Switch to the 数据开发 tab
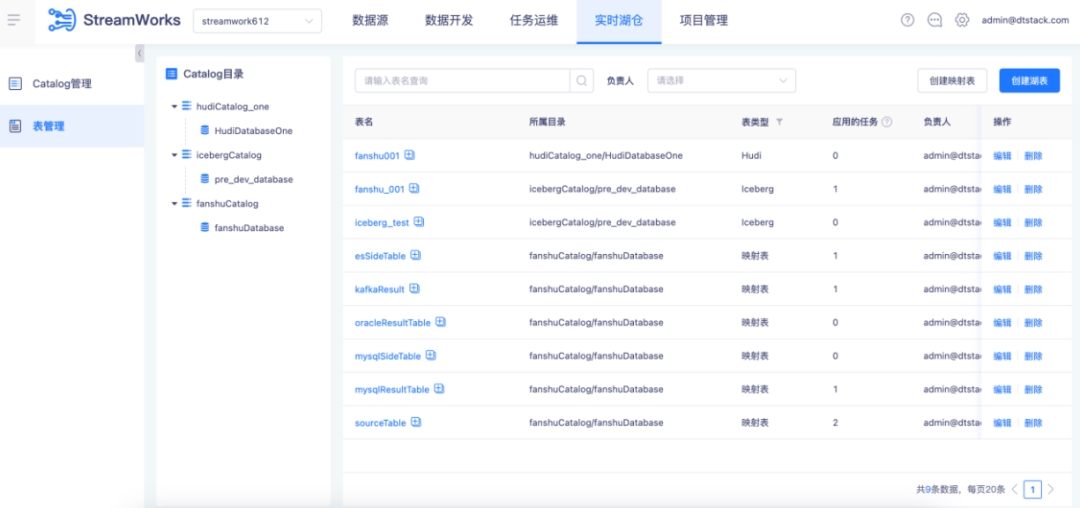Screen dimensions: 1080x508 pyautogui.click(x=449, y=21)
